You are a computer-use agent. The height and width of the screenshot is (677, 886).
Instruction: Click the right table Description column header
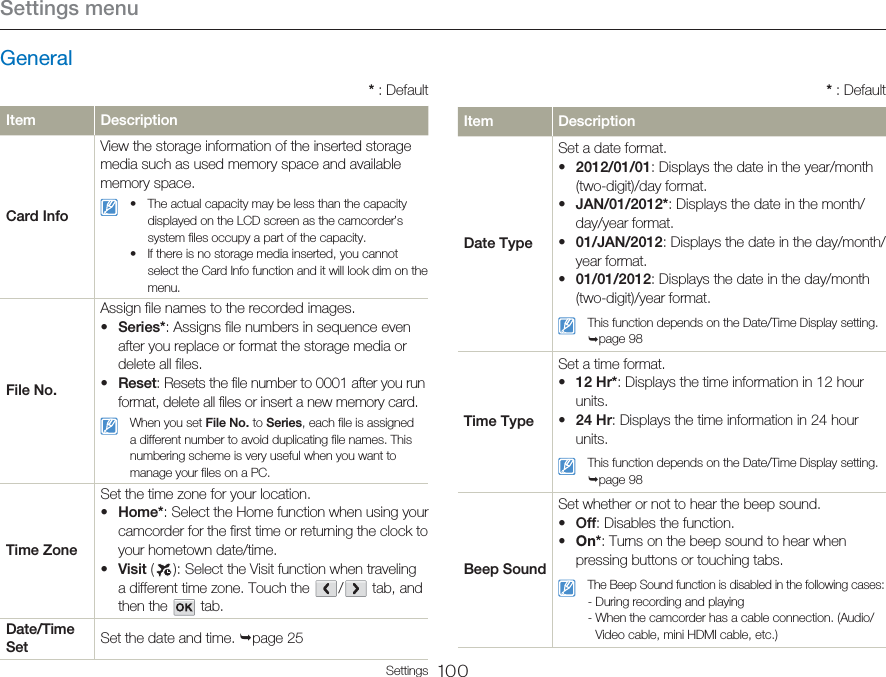click(719, 121)
